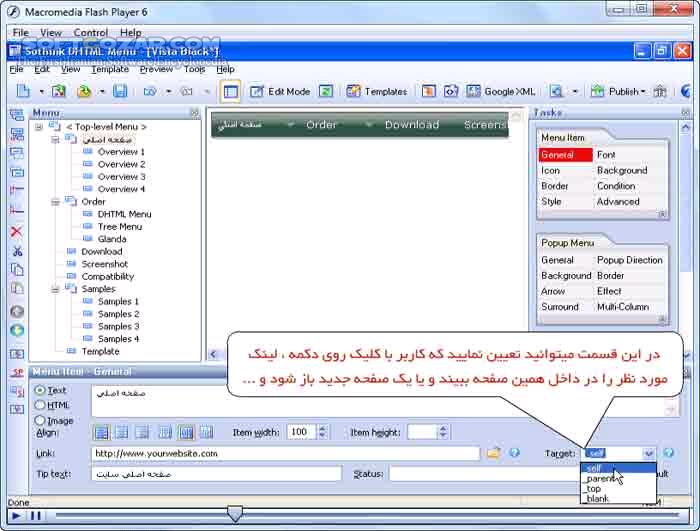This screenshot has width=700, height=531.
Task: Open the dropdown arrow next to Publish
Action: click(x=643, y=92)
